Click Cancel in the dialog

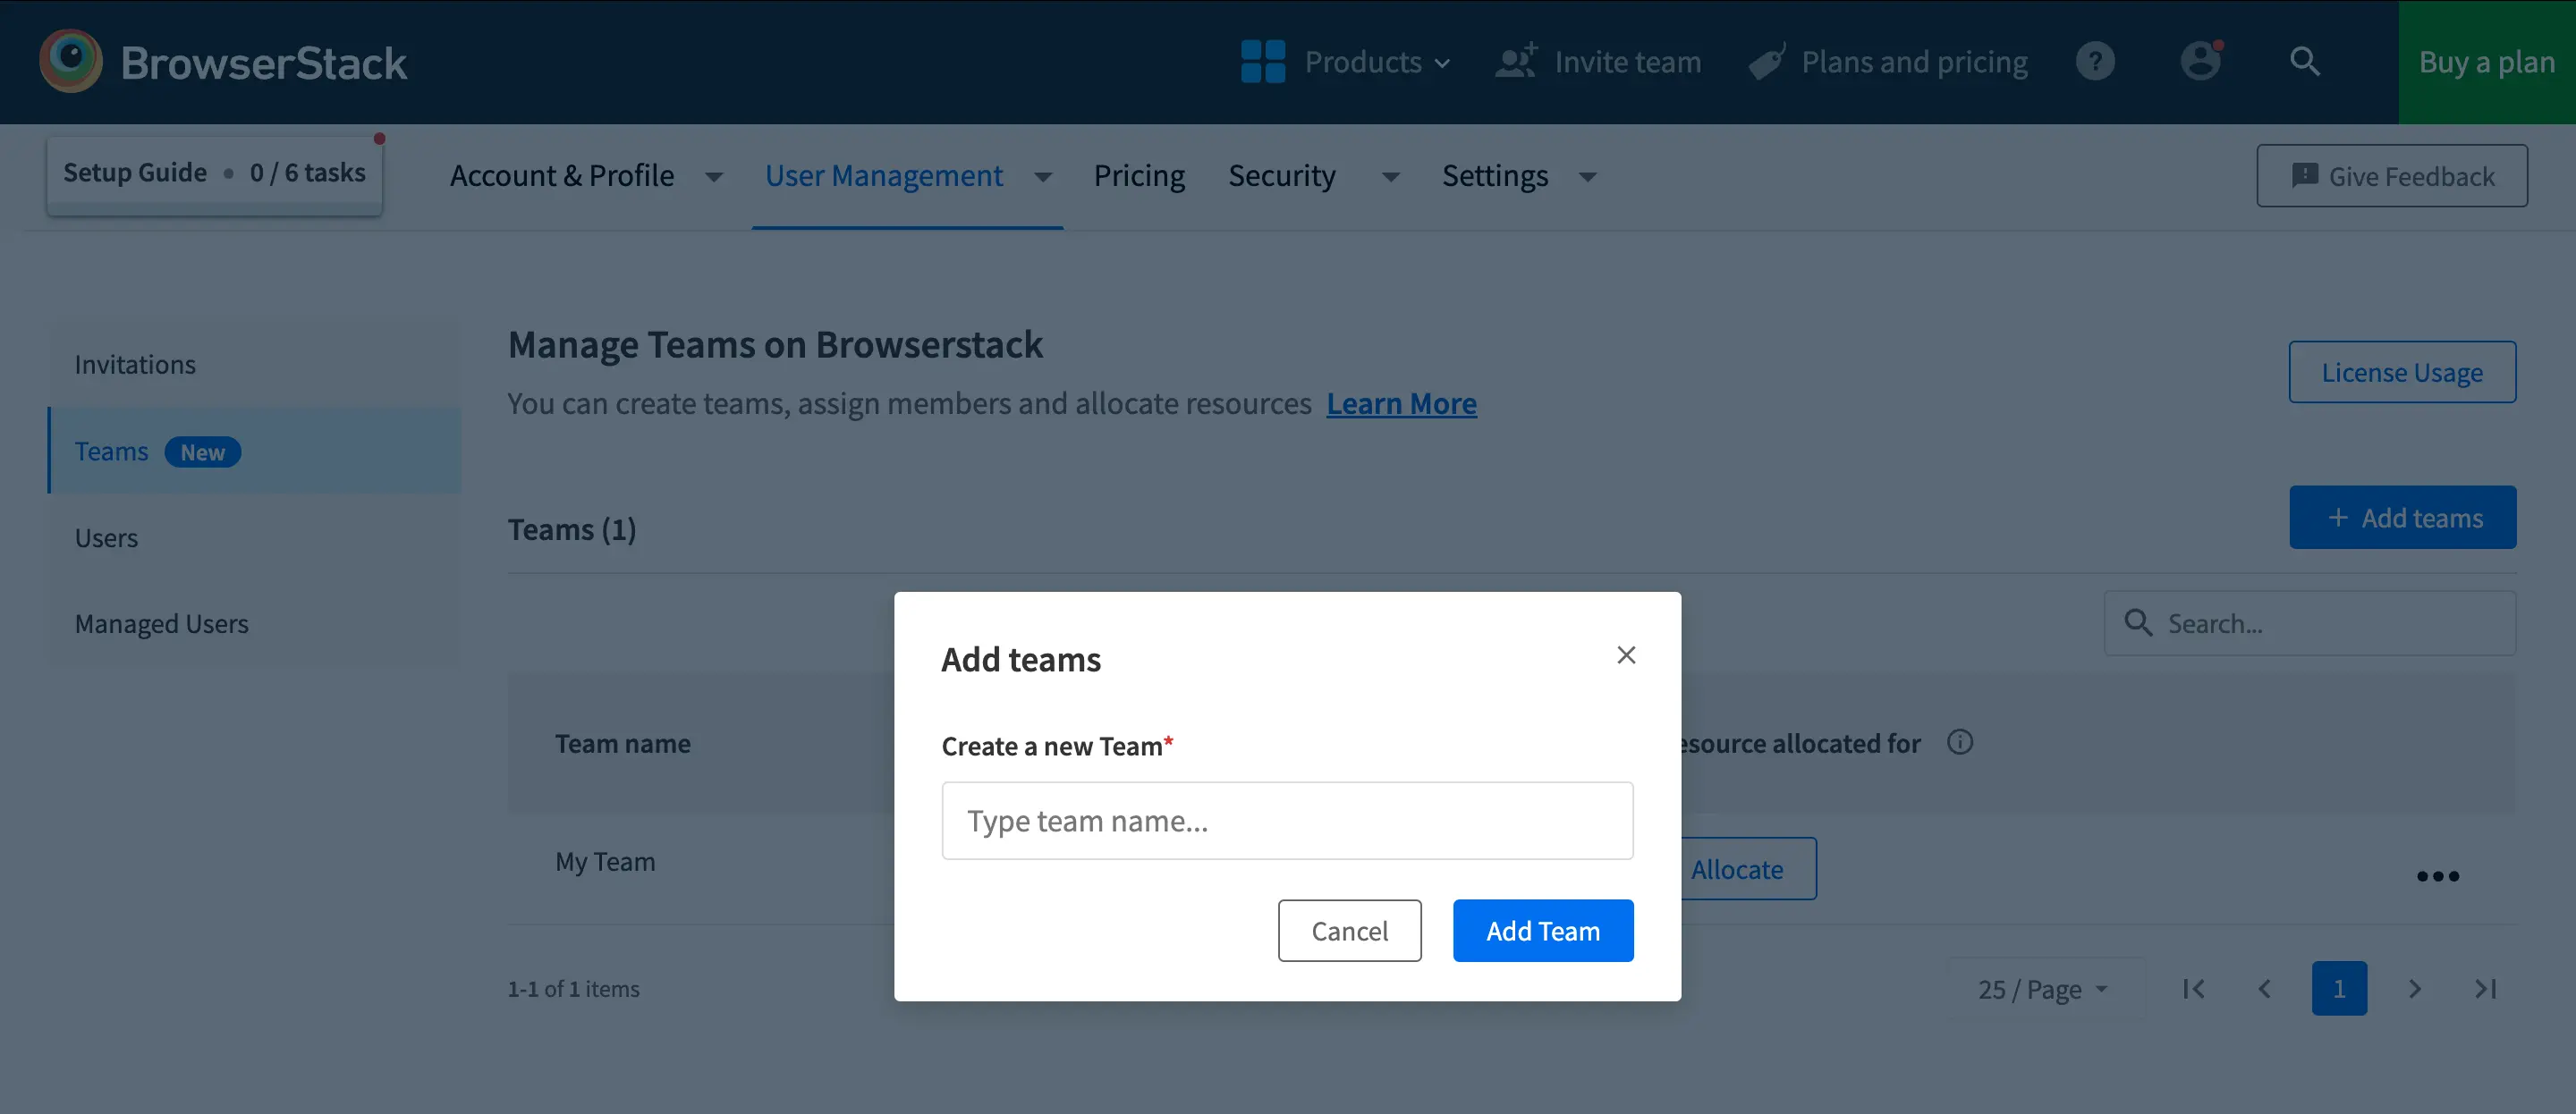pos(1349,931)
